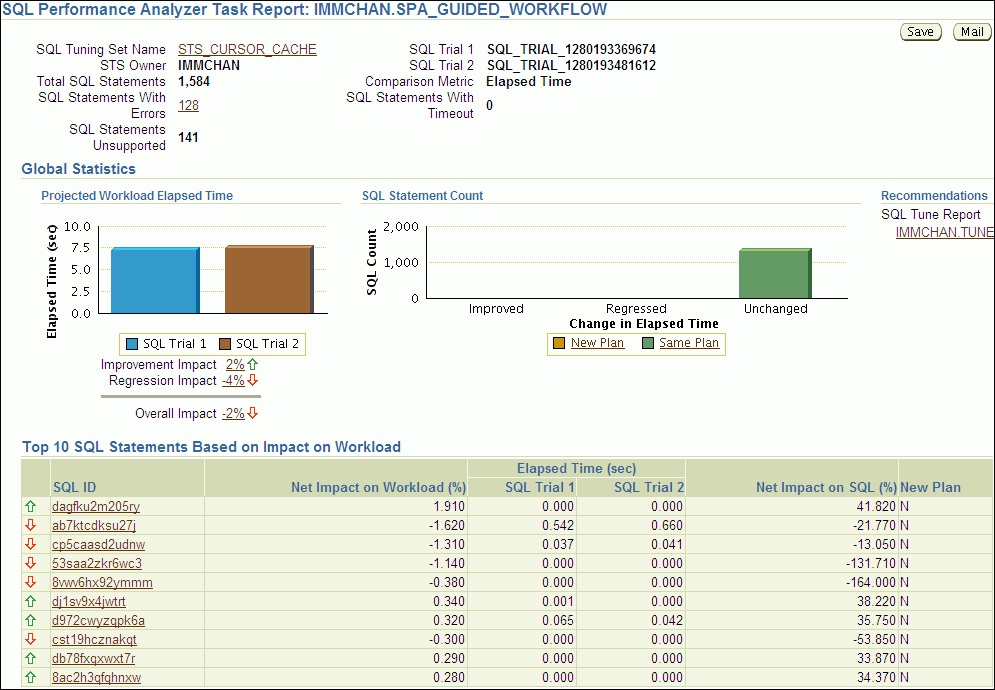This screenshot has height=690, width=995.
Task: Click the red down arrow beside ab7ktcdksu27j
Action: (x=31, y=526)
